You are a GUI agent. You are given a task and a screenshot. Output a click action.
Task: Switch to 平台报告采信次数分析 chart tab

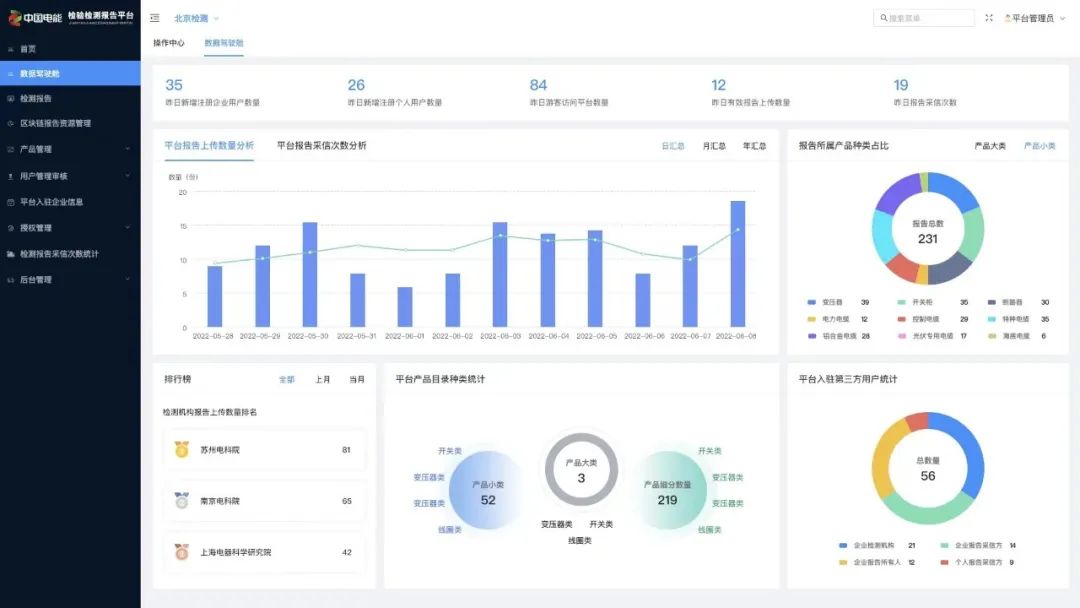pyautogui.click(x=321, y=146)
